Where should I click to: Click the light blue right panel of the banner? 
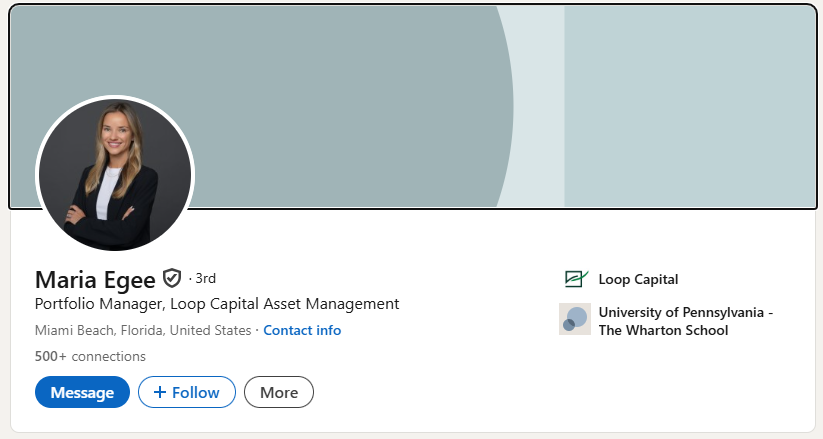pyautogui.click(x=690, y=100)
